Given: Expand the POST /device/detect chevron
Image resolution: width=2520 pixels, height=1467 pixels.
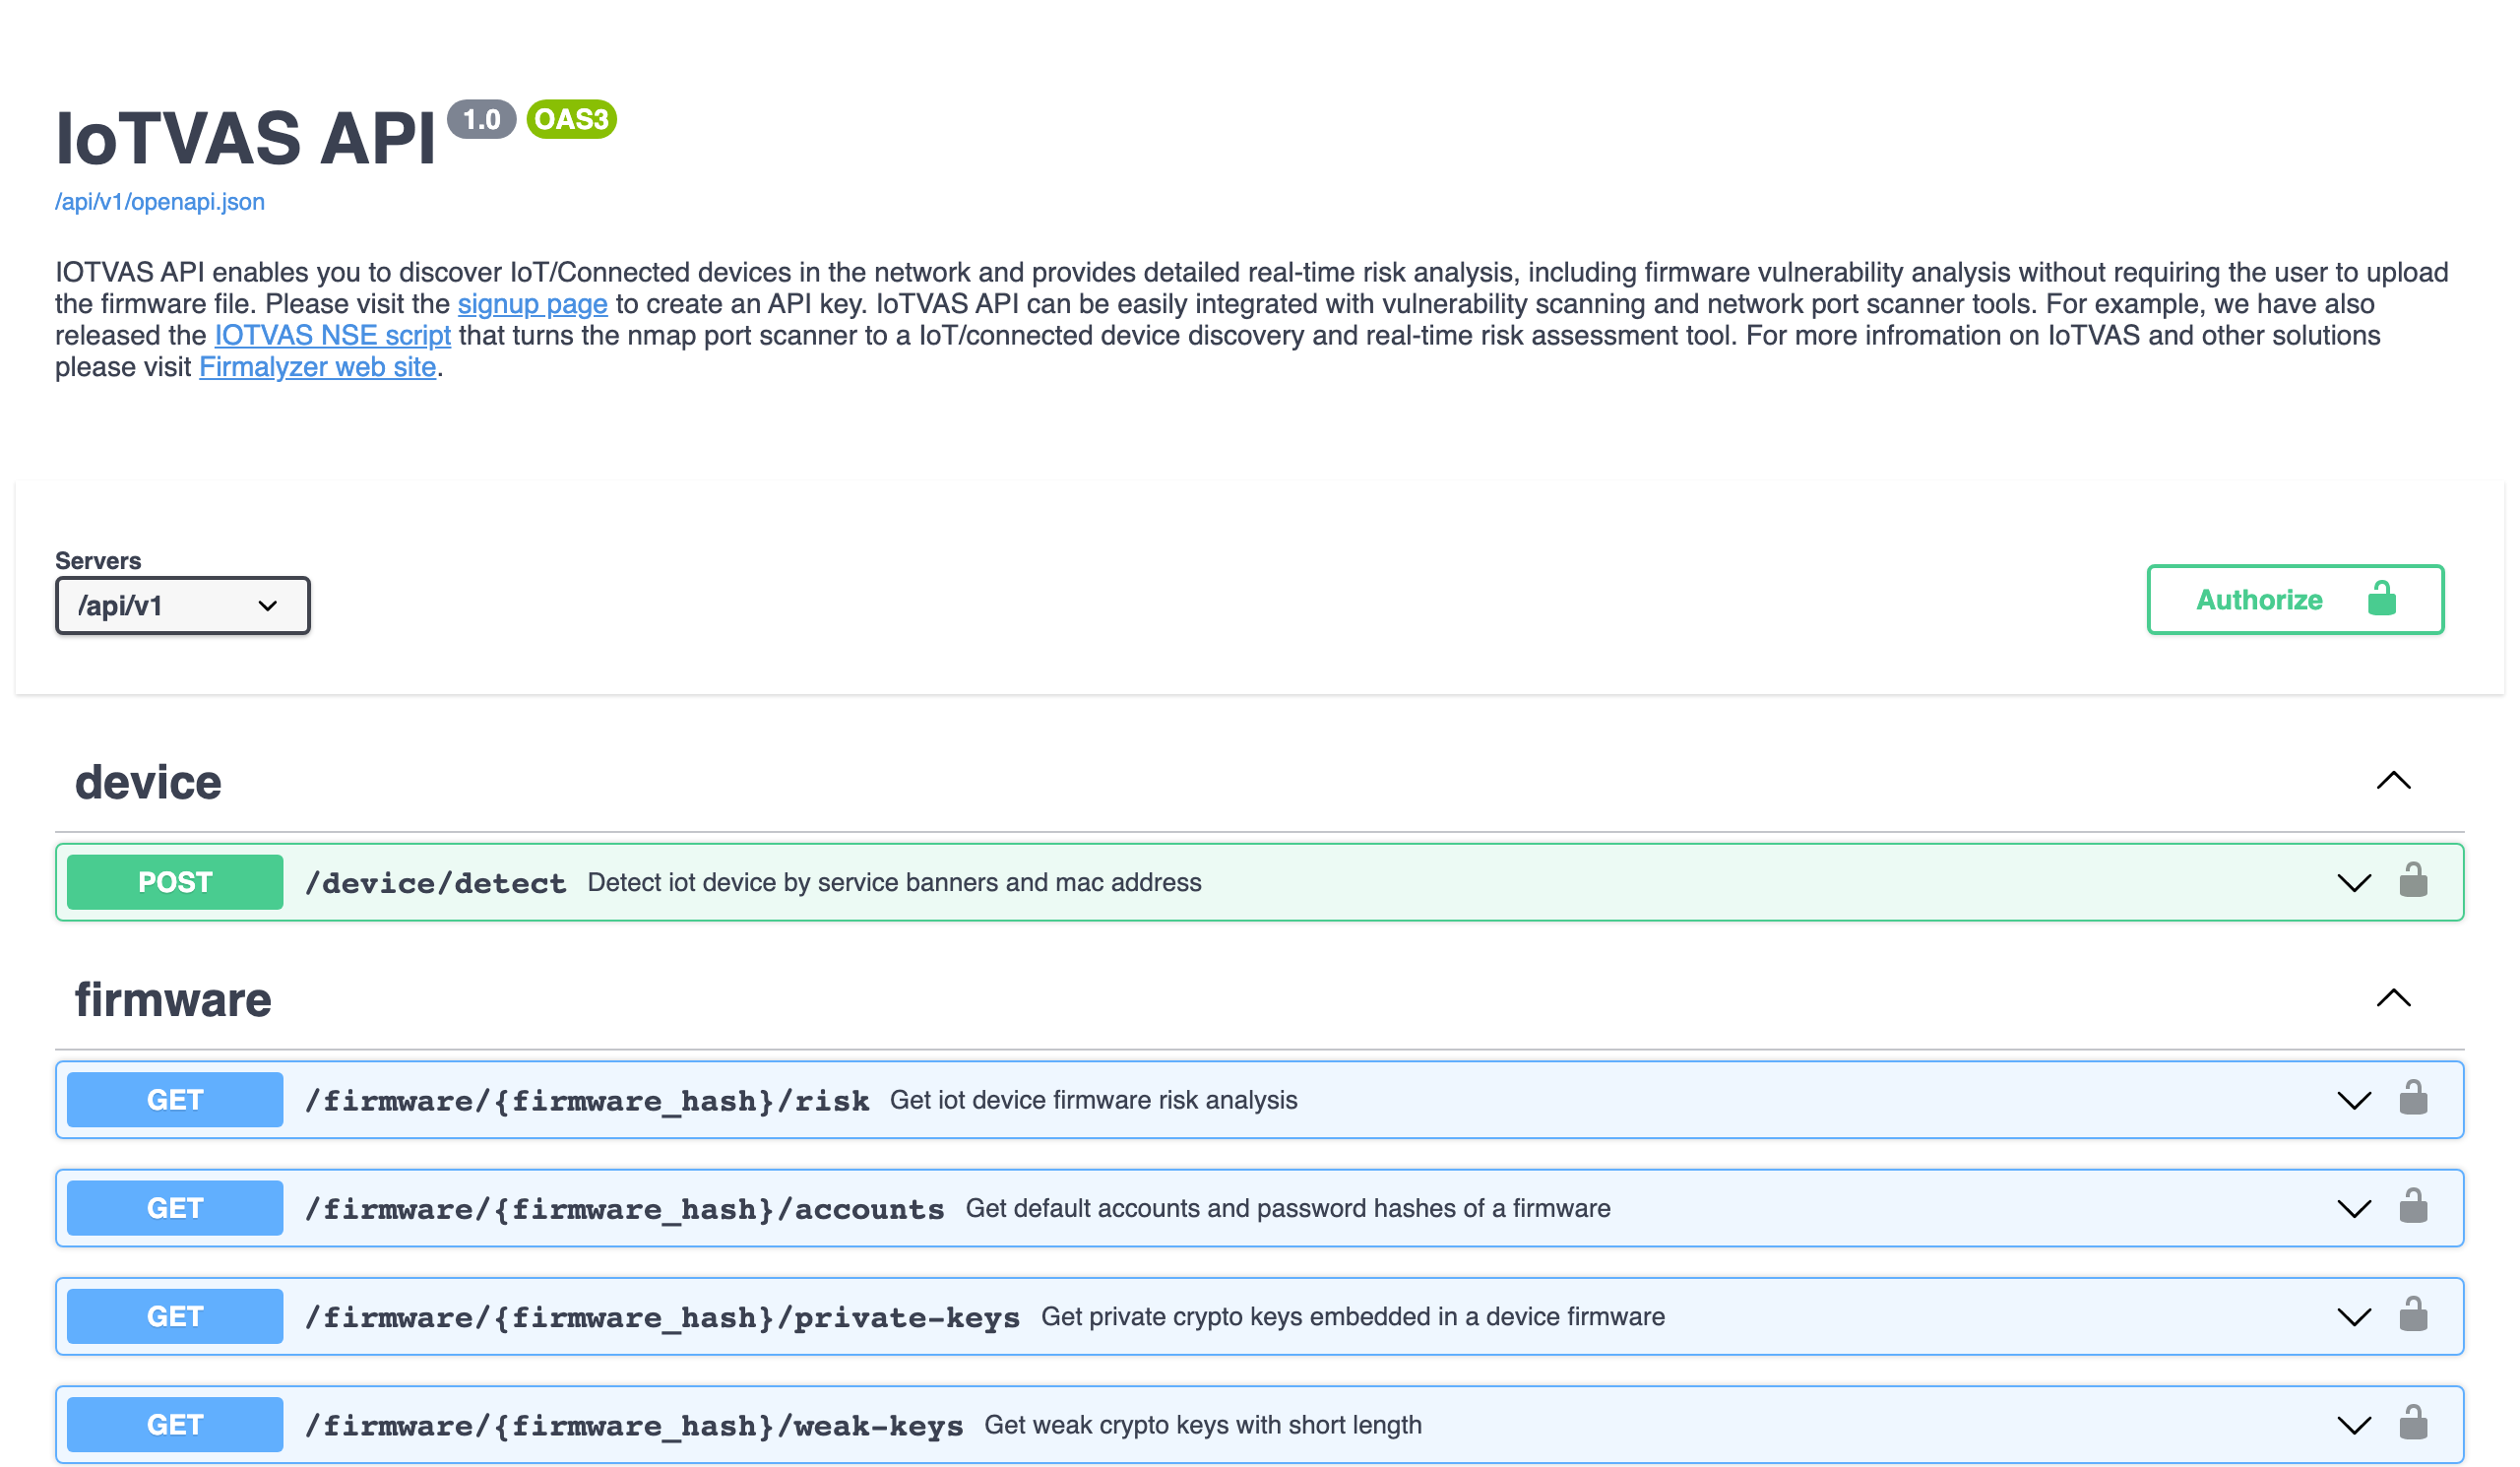Looking at the screenshot, I should (x=2354, y=883).
